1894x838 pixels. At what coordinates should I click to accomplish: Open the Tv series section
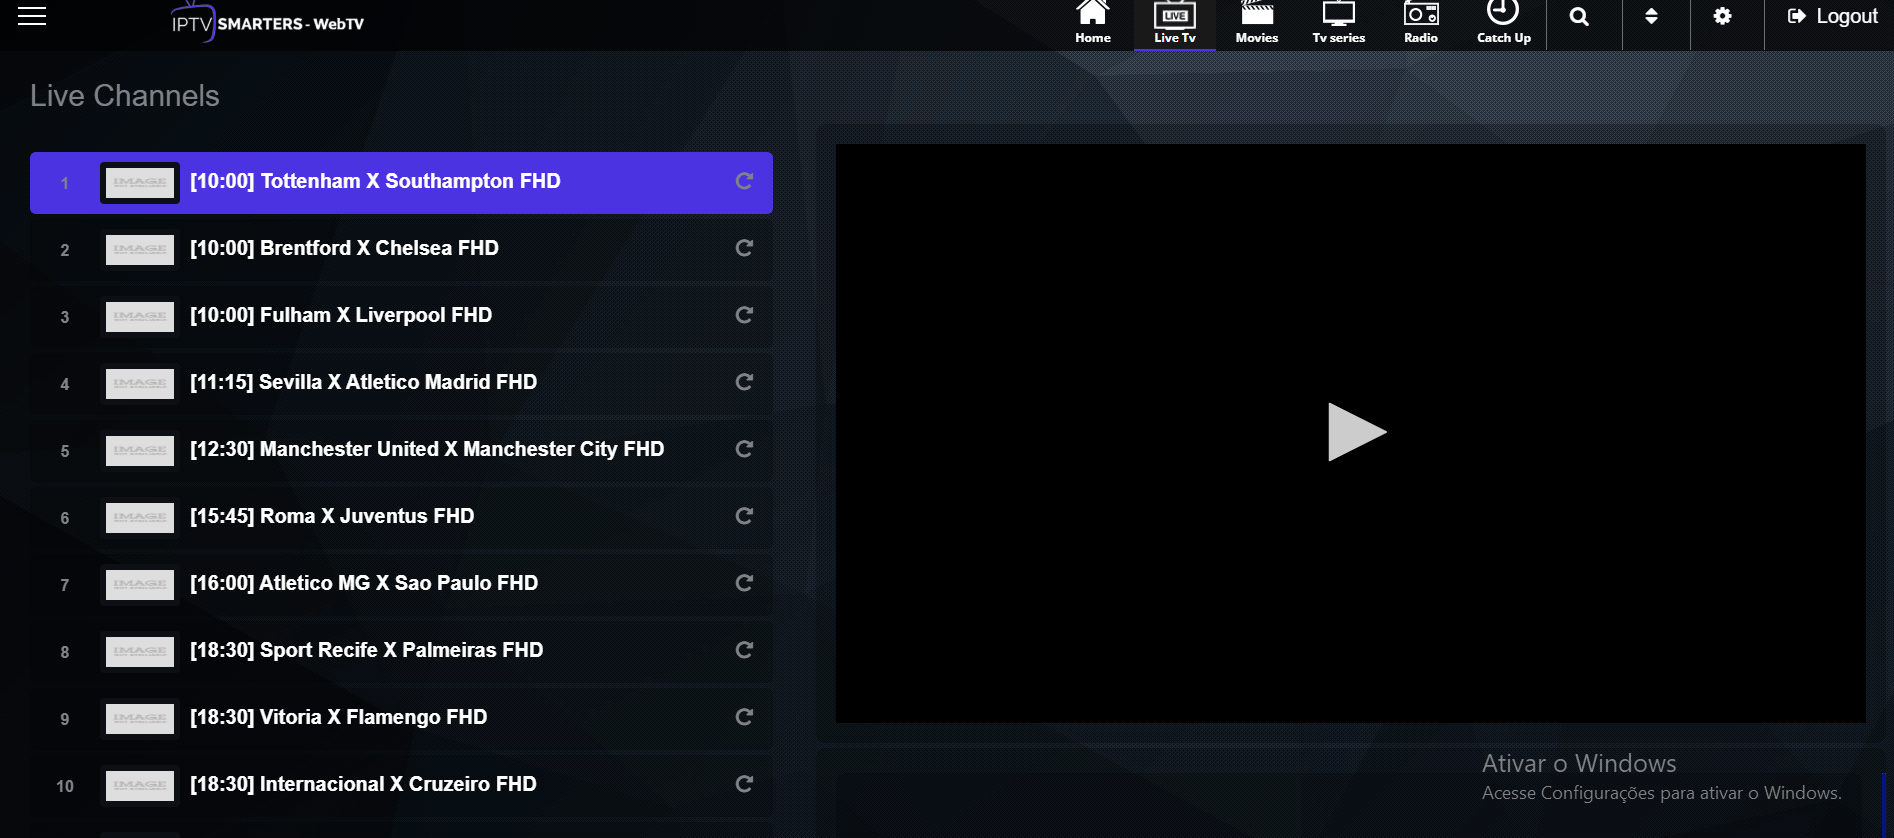(1338, 23)
